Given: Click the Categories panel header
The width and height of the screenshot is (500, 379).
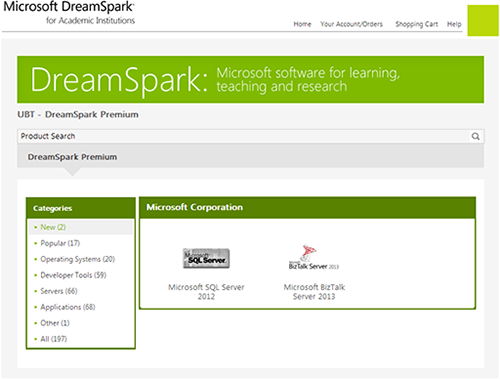Looking at the screenshot, I should (x=81, y=208).
